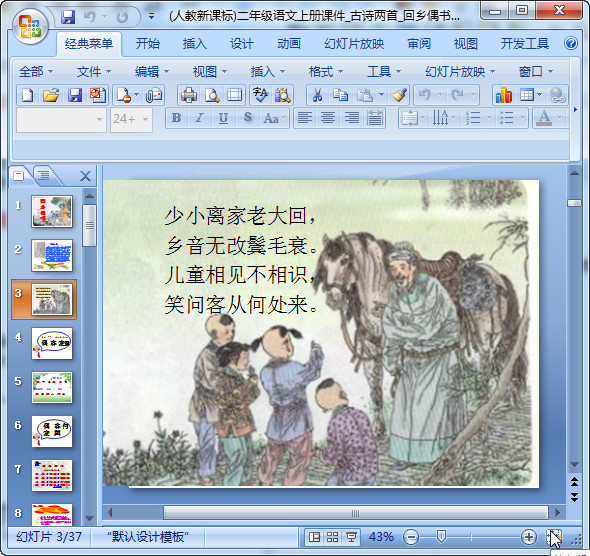Cut selection with the scissors icon
This screenshot has height=556, width=590.
(x=317, y=95)
